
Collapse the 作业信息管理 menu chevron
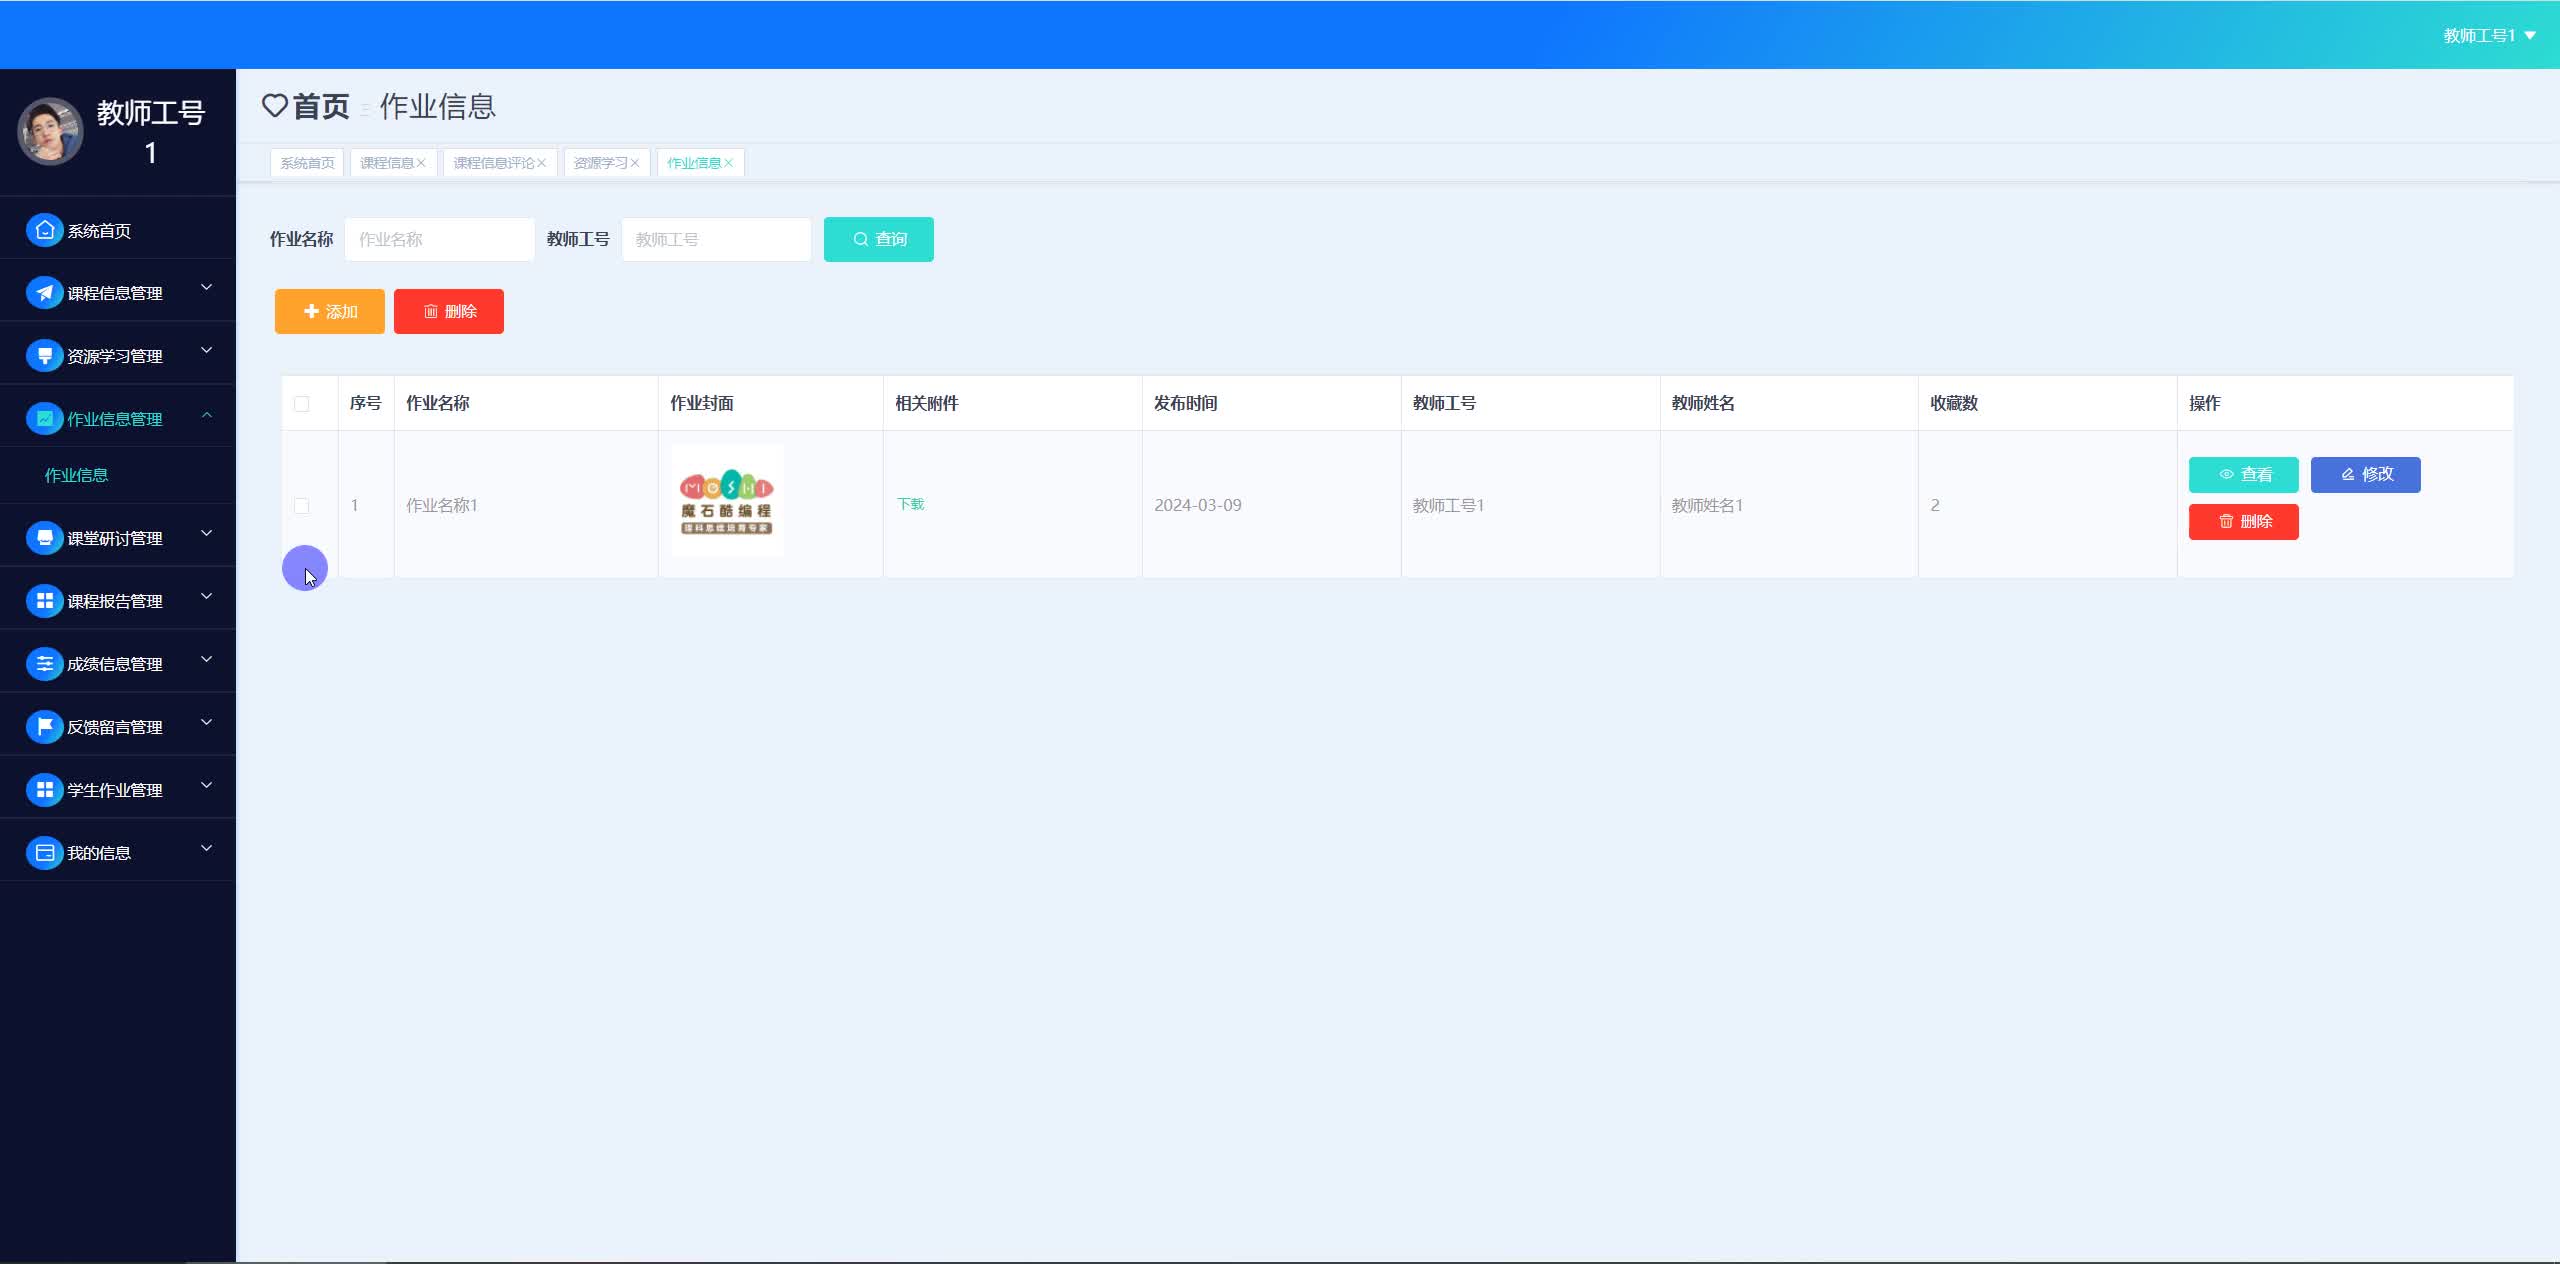pyautogui.click(x=207, y=415)
